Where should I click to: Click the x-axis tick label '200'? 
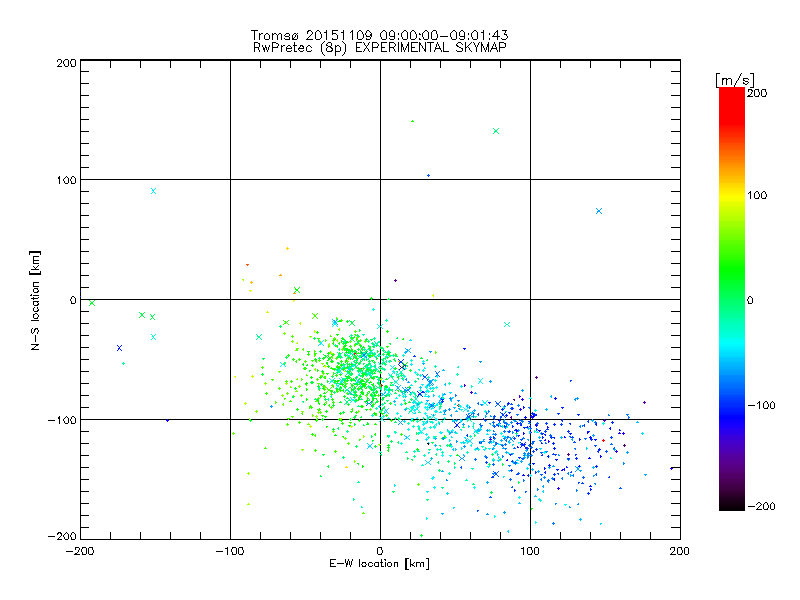click(680, 551)
